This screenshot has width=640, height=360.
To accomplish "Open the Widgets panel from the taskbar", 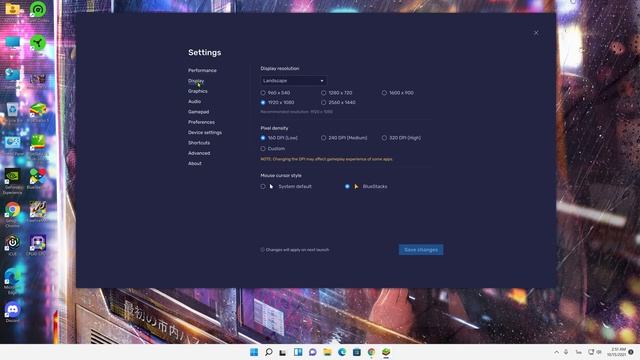I will click(x=298, y=352).
